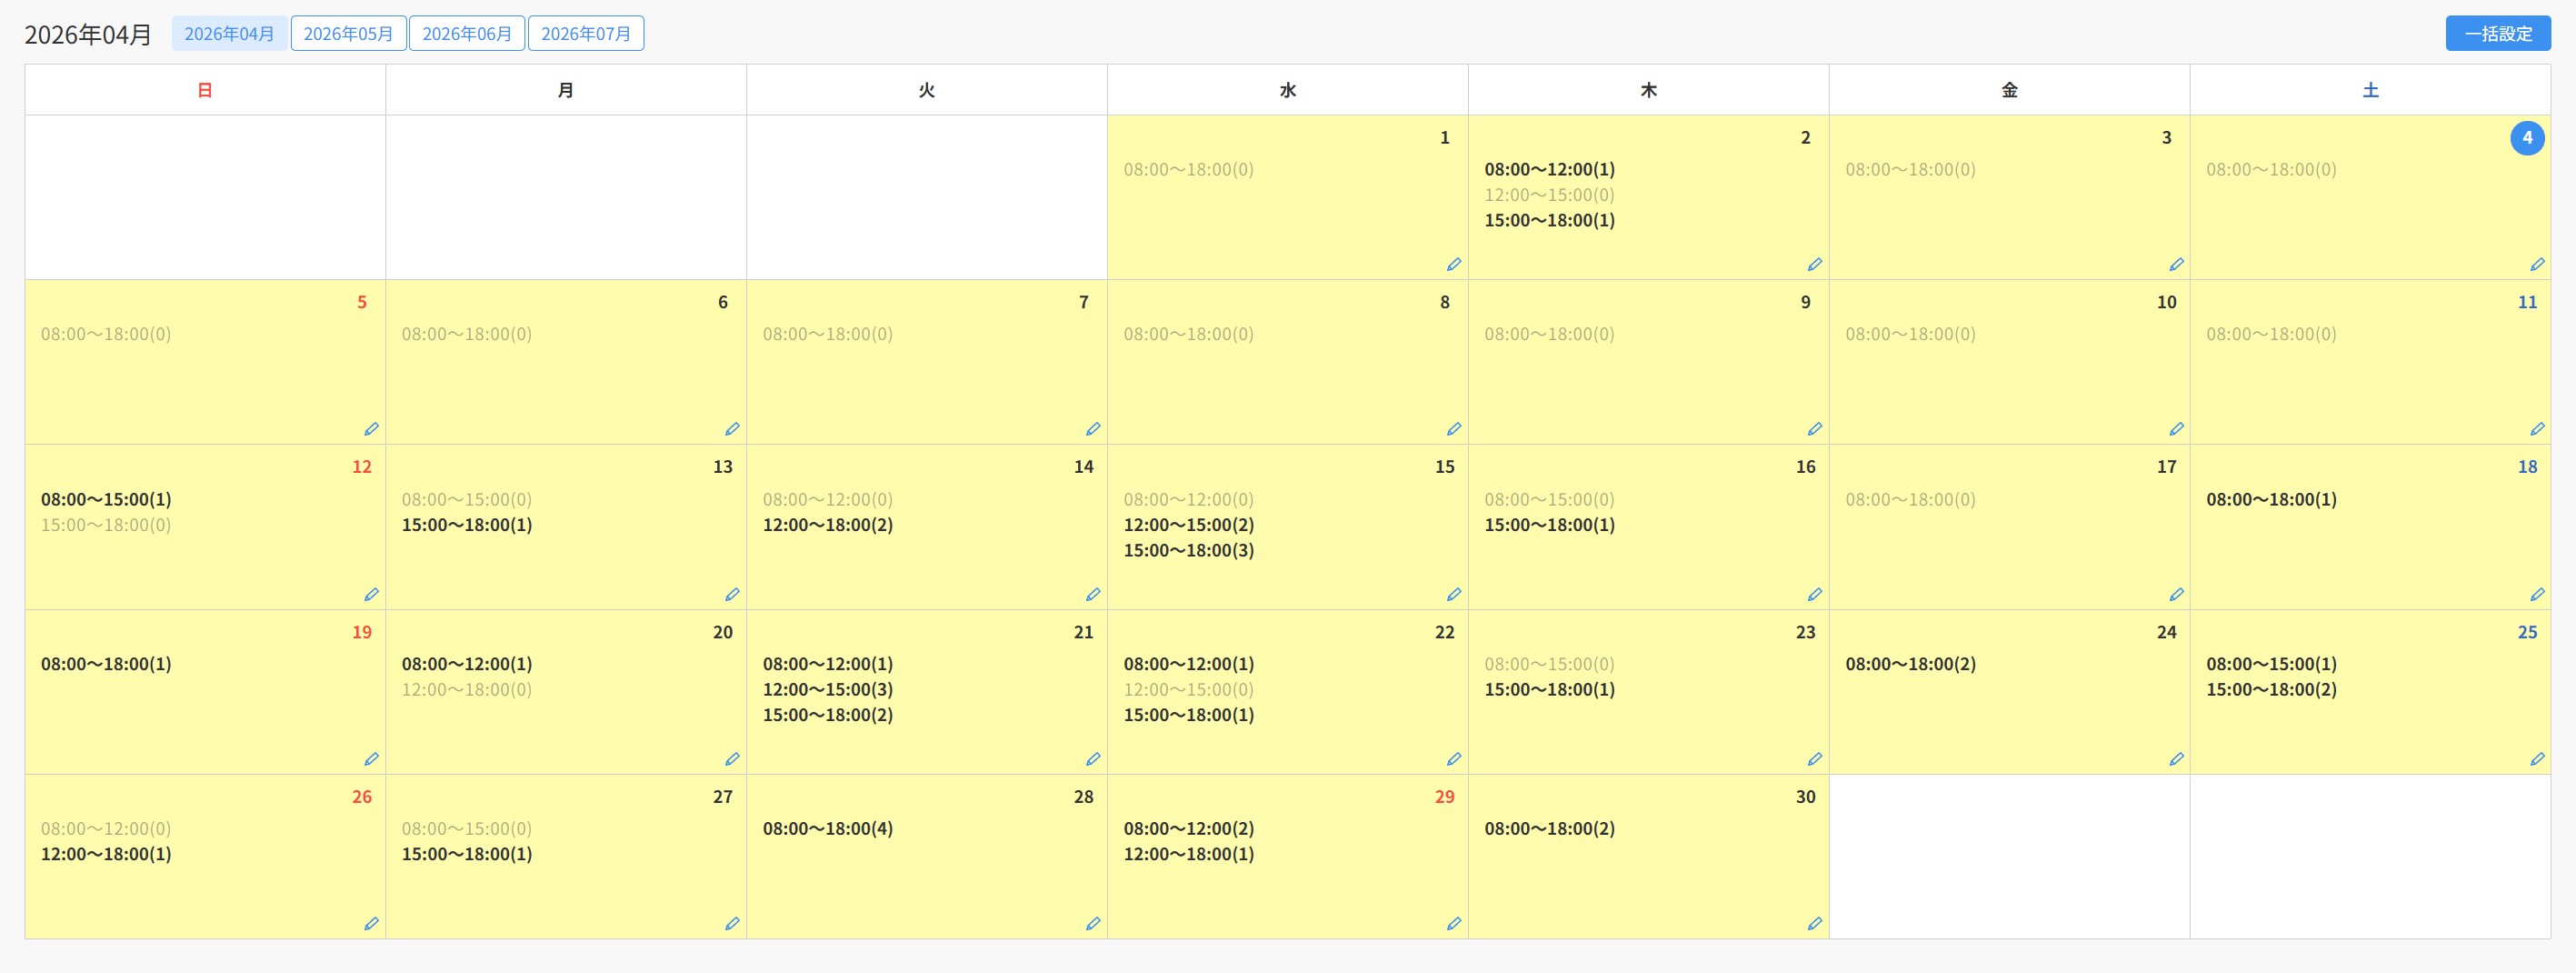
Task: Click the edit icon for April 21
Action: click(1092, 759)
